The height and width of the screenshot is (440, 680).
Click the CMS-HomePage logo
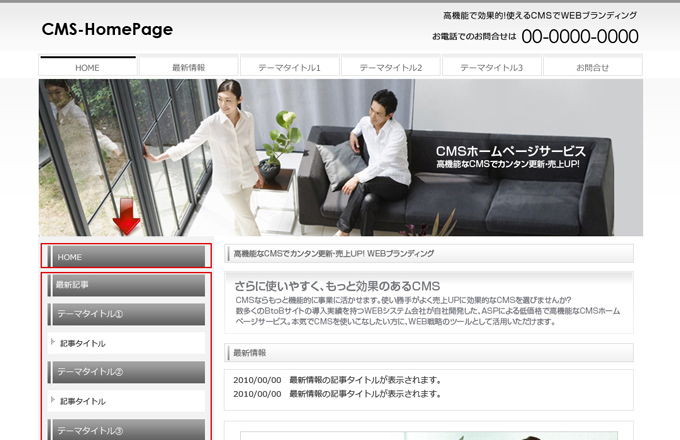(107, 30)
